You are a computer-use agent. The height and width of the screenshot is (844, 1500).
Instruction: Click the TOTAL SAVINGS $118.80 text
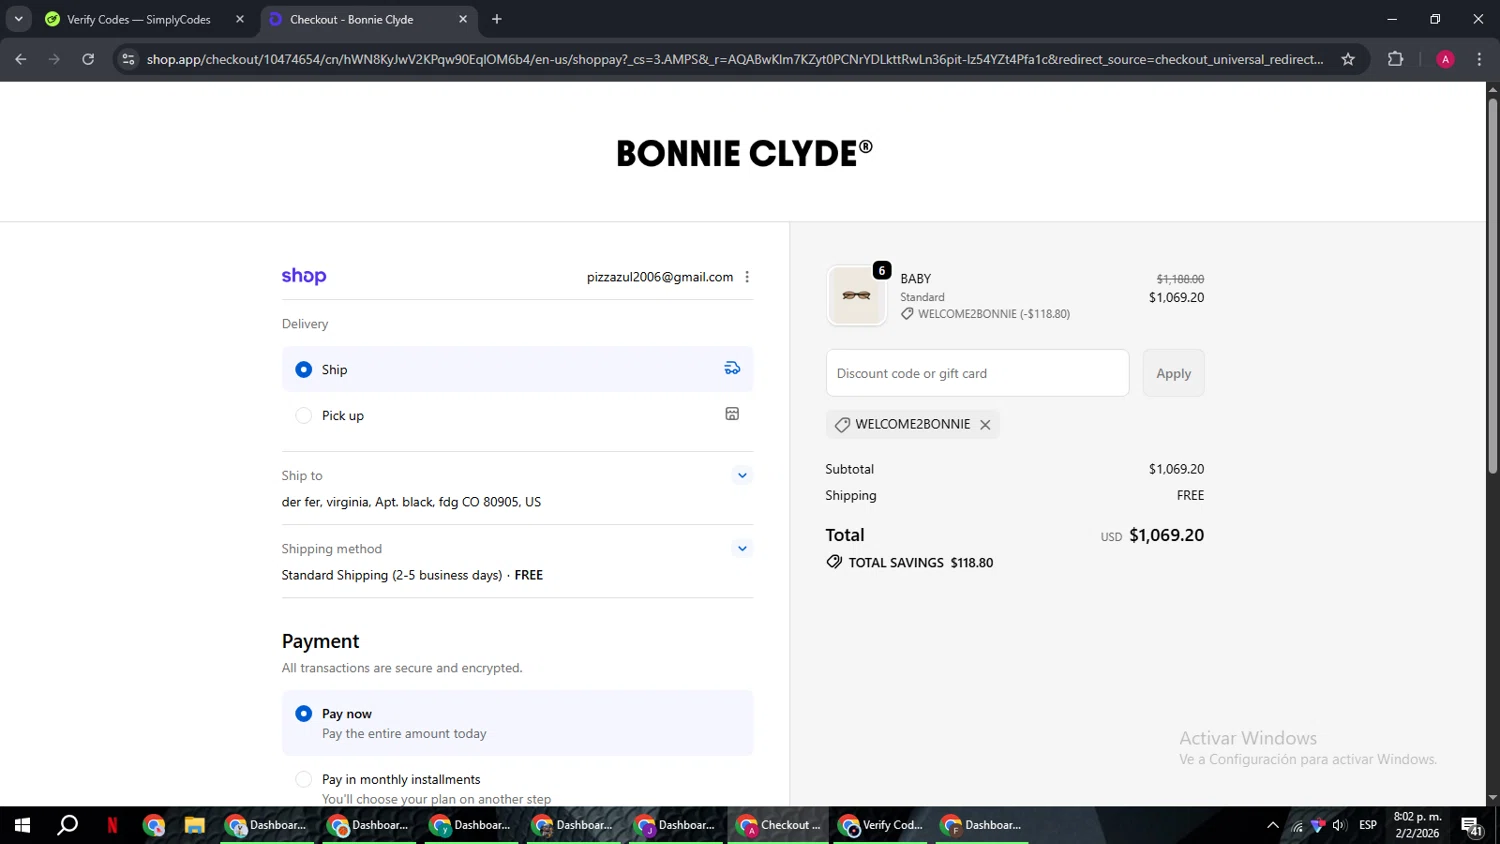[x=921, y=562]
